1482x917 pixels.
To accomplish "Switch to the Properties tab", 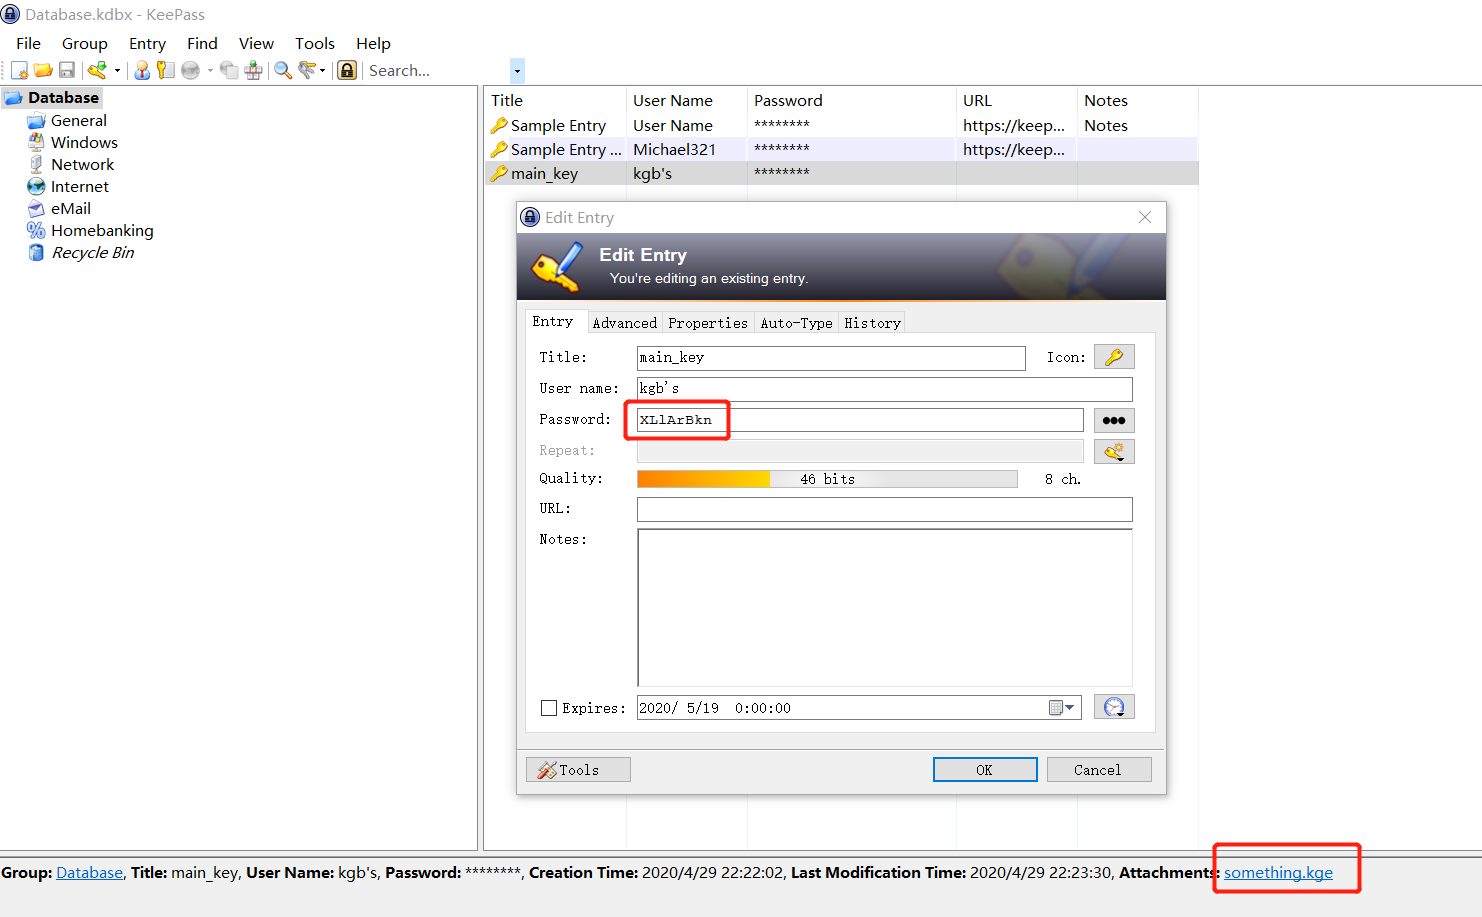I will 708,323.
